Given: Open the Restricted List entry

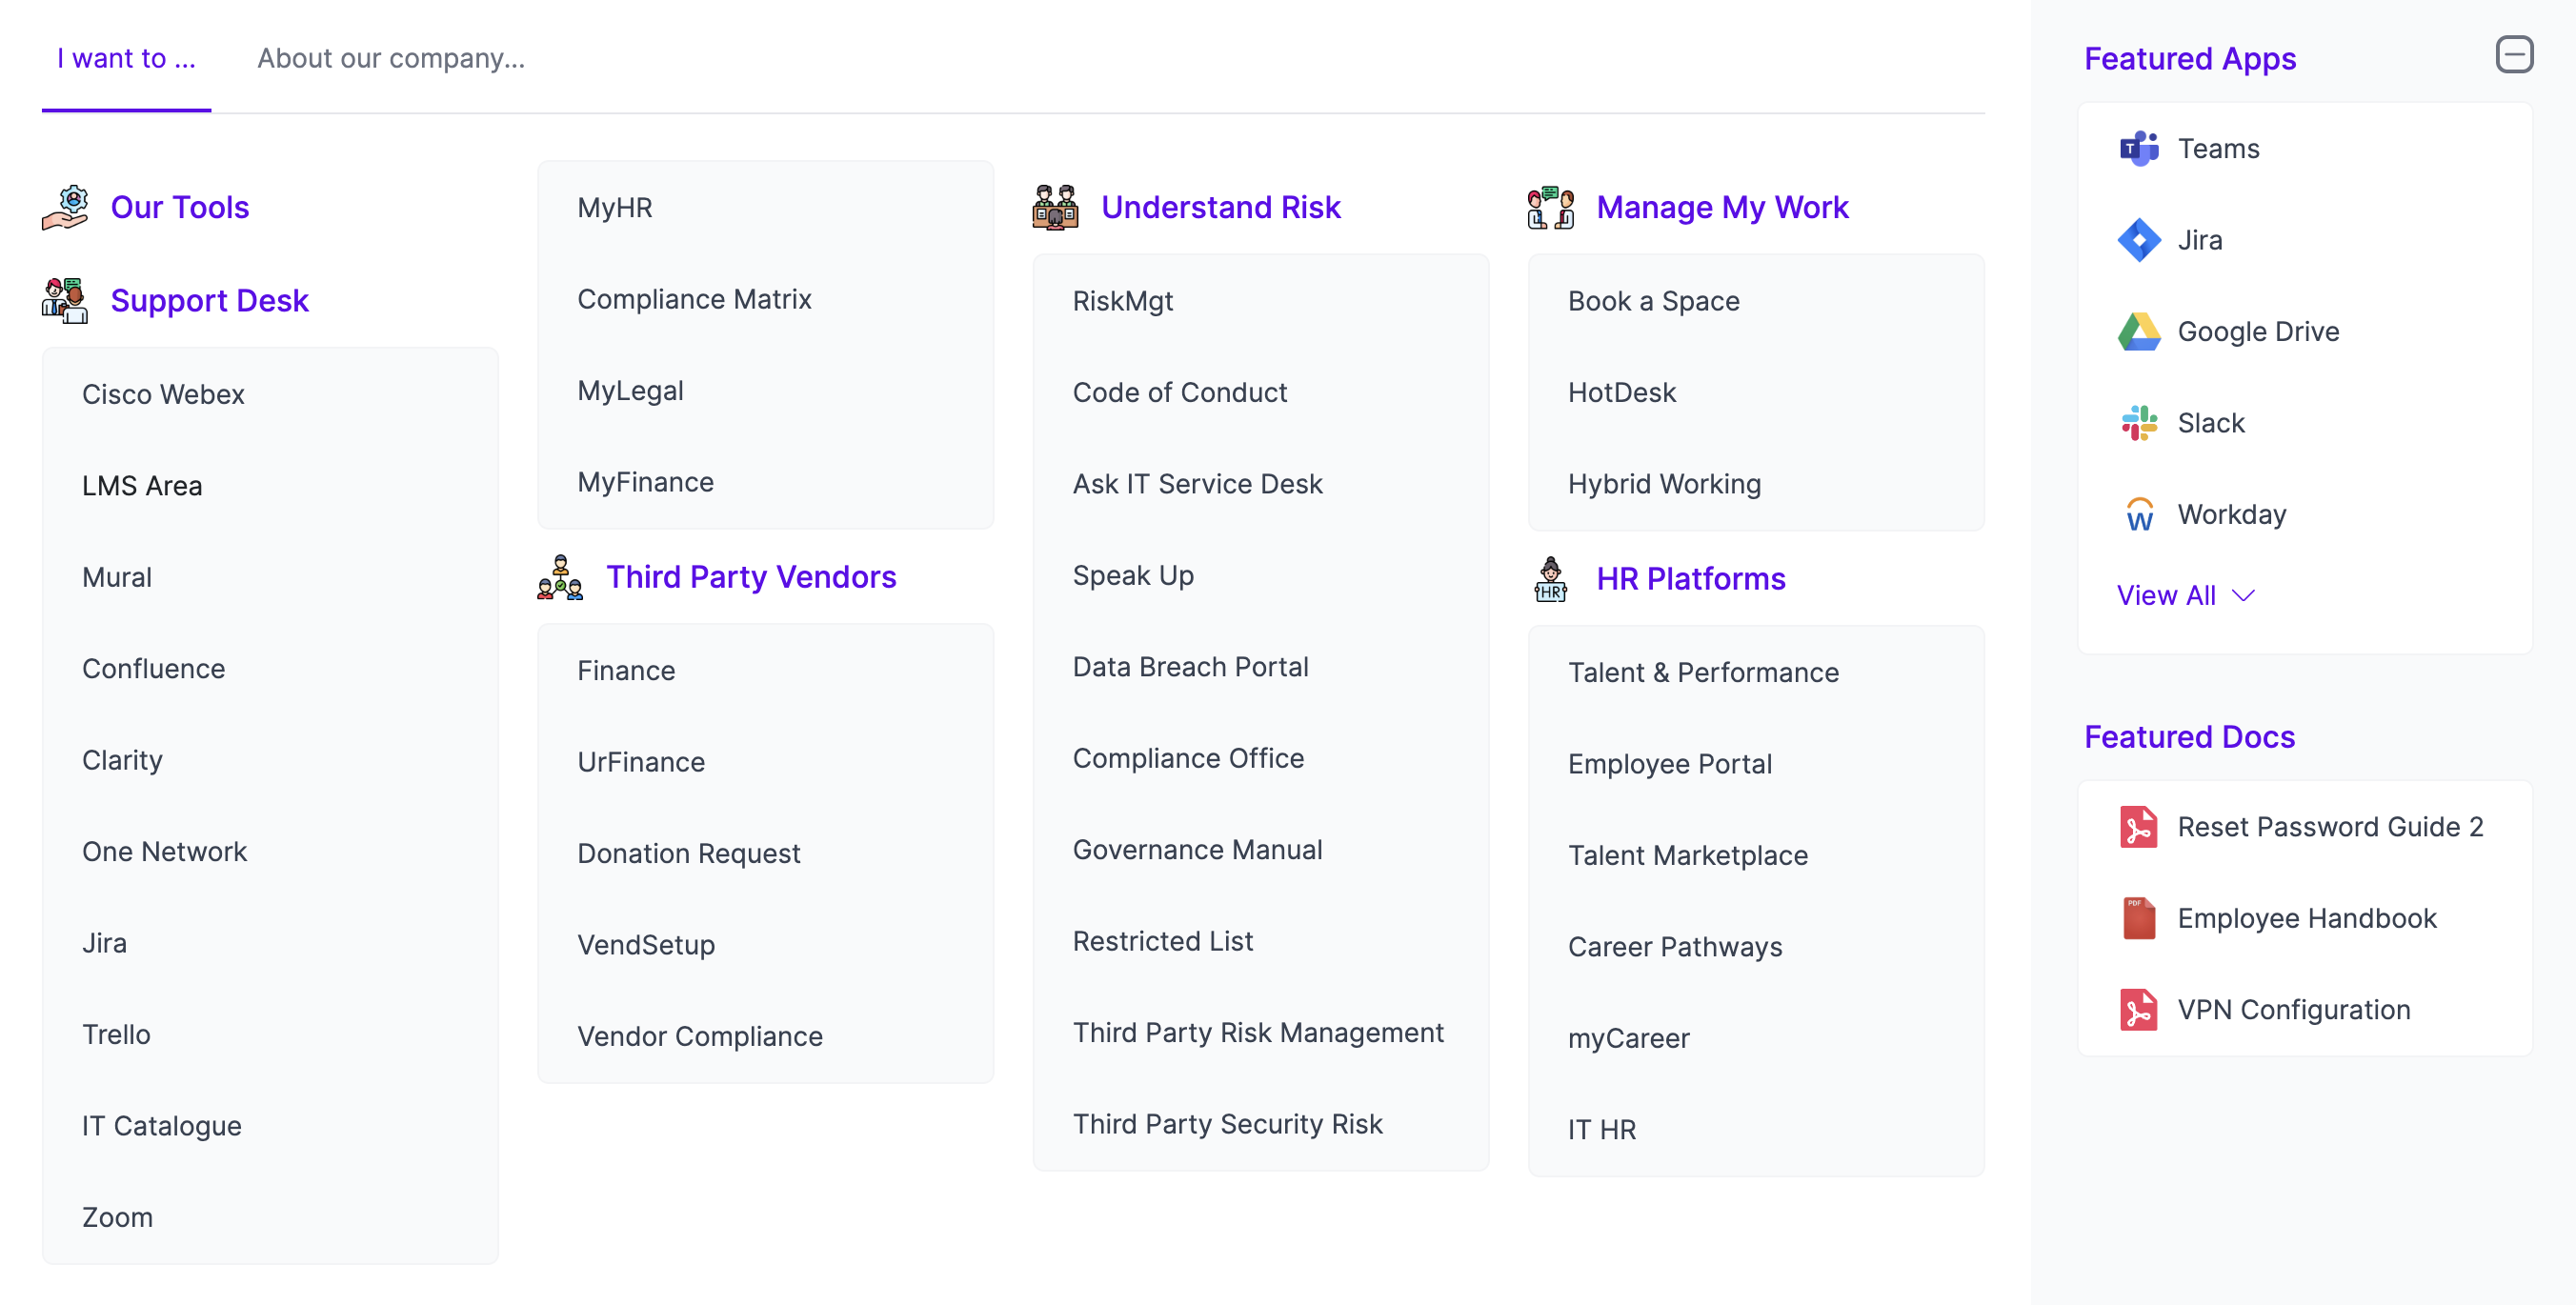Looking at the screenshot, I should 1163,941.
